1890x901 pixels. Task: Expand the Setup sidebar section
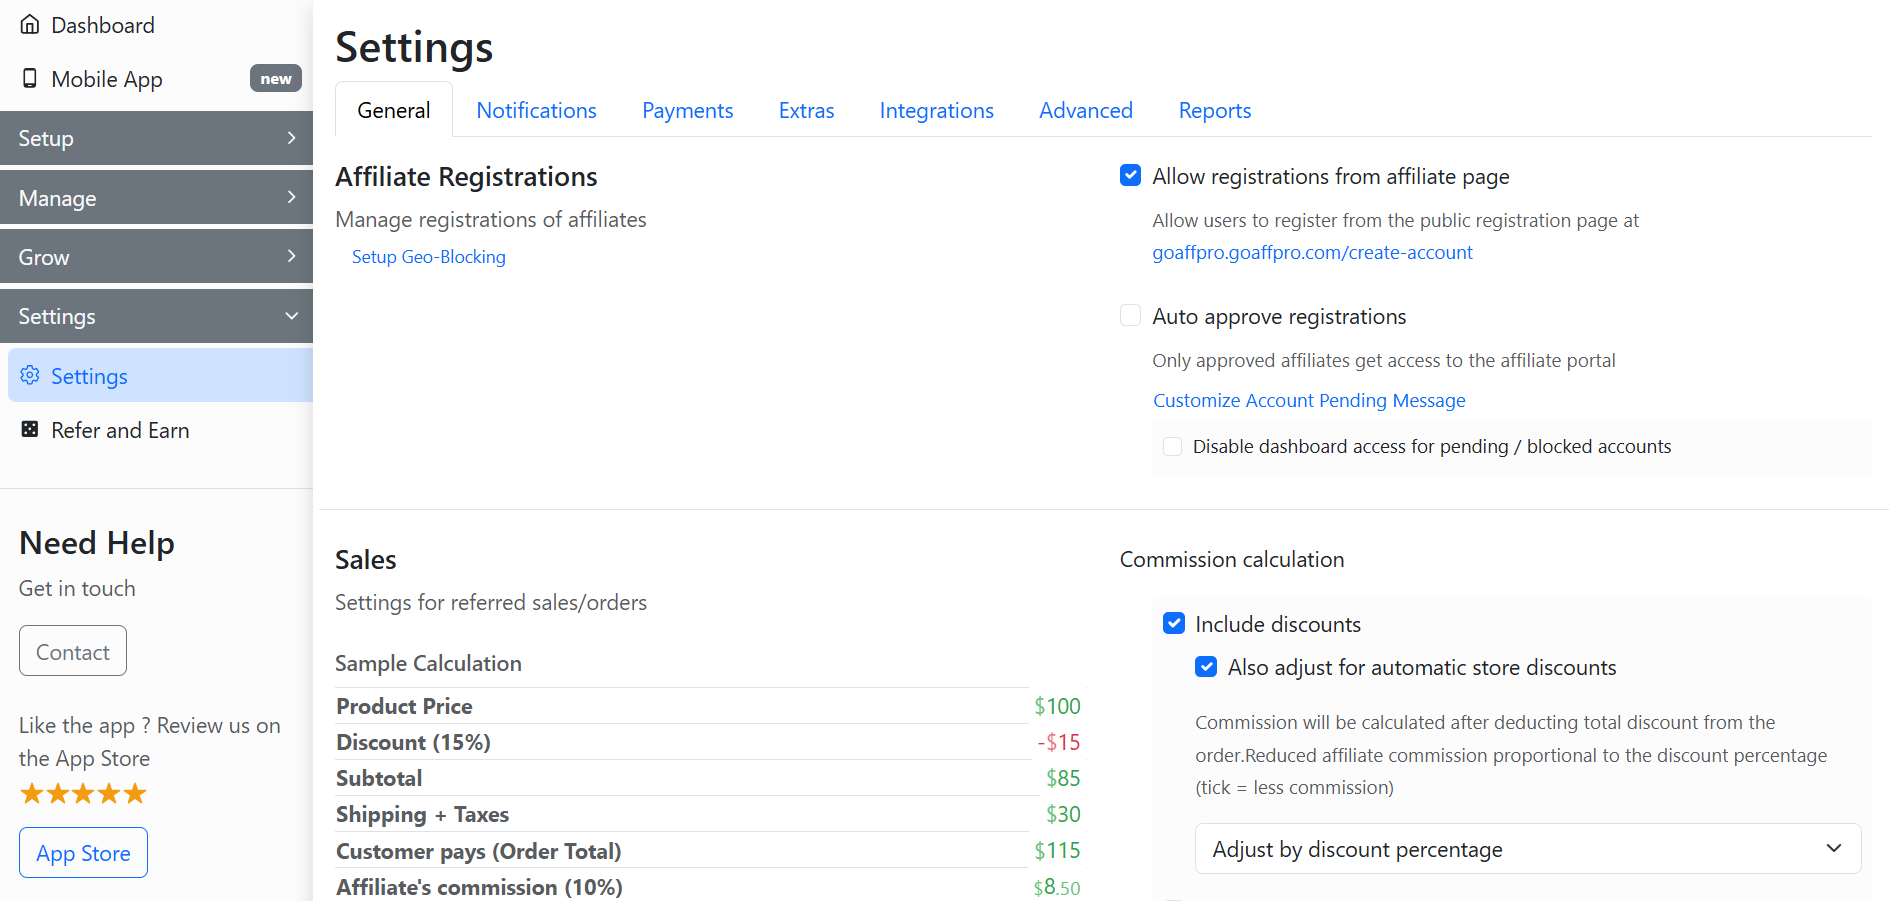(156, 138)
